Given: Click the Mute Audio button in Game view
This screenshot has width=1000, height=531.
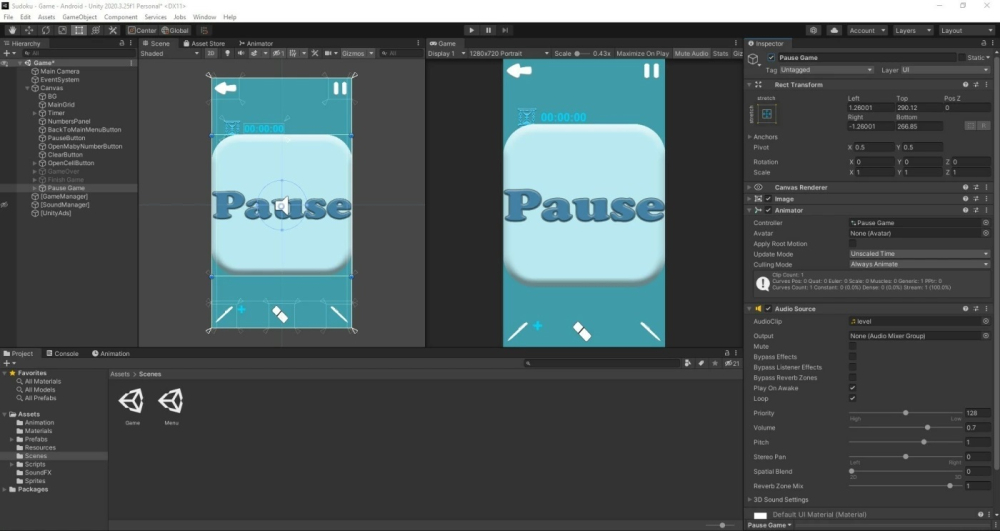Looking at the screenshot, I should tap(689, 53).
